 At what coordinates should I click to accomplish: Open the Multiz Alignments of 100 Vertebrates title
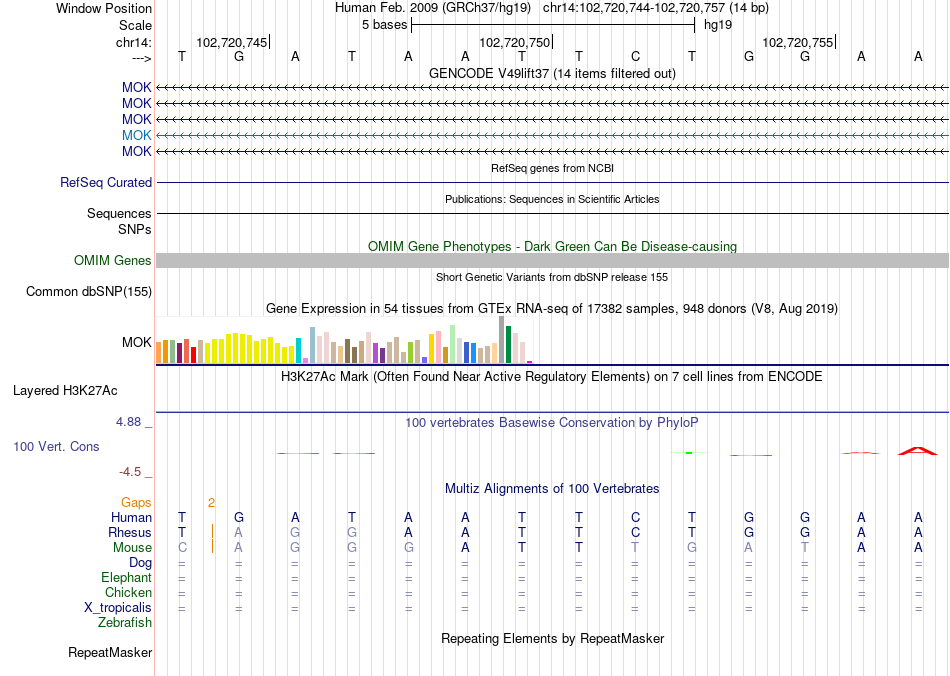tap(552, 488)
